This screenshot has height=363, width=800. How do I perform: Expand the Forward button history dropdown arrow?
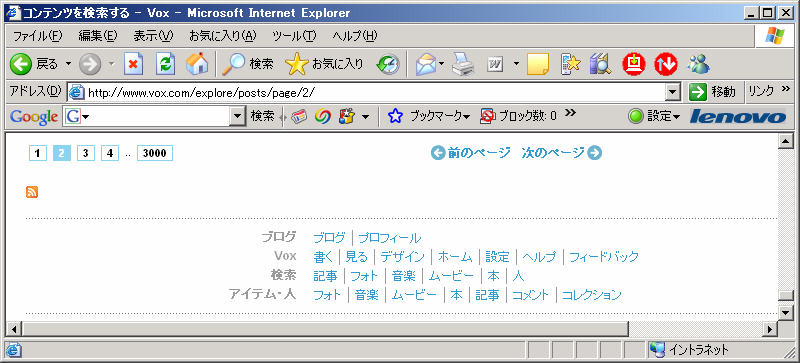(x=112, y=64)
